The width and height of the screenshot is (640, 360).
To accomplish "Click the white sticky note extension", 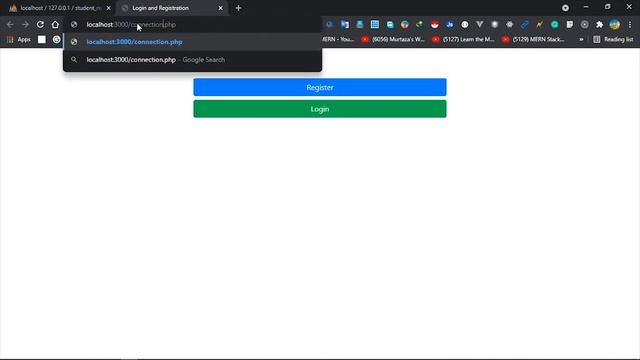I will point(570,24).
